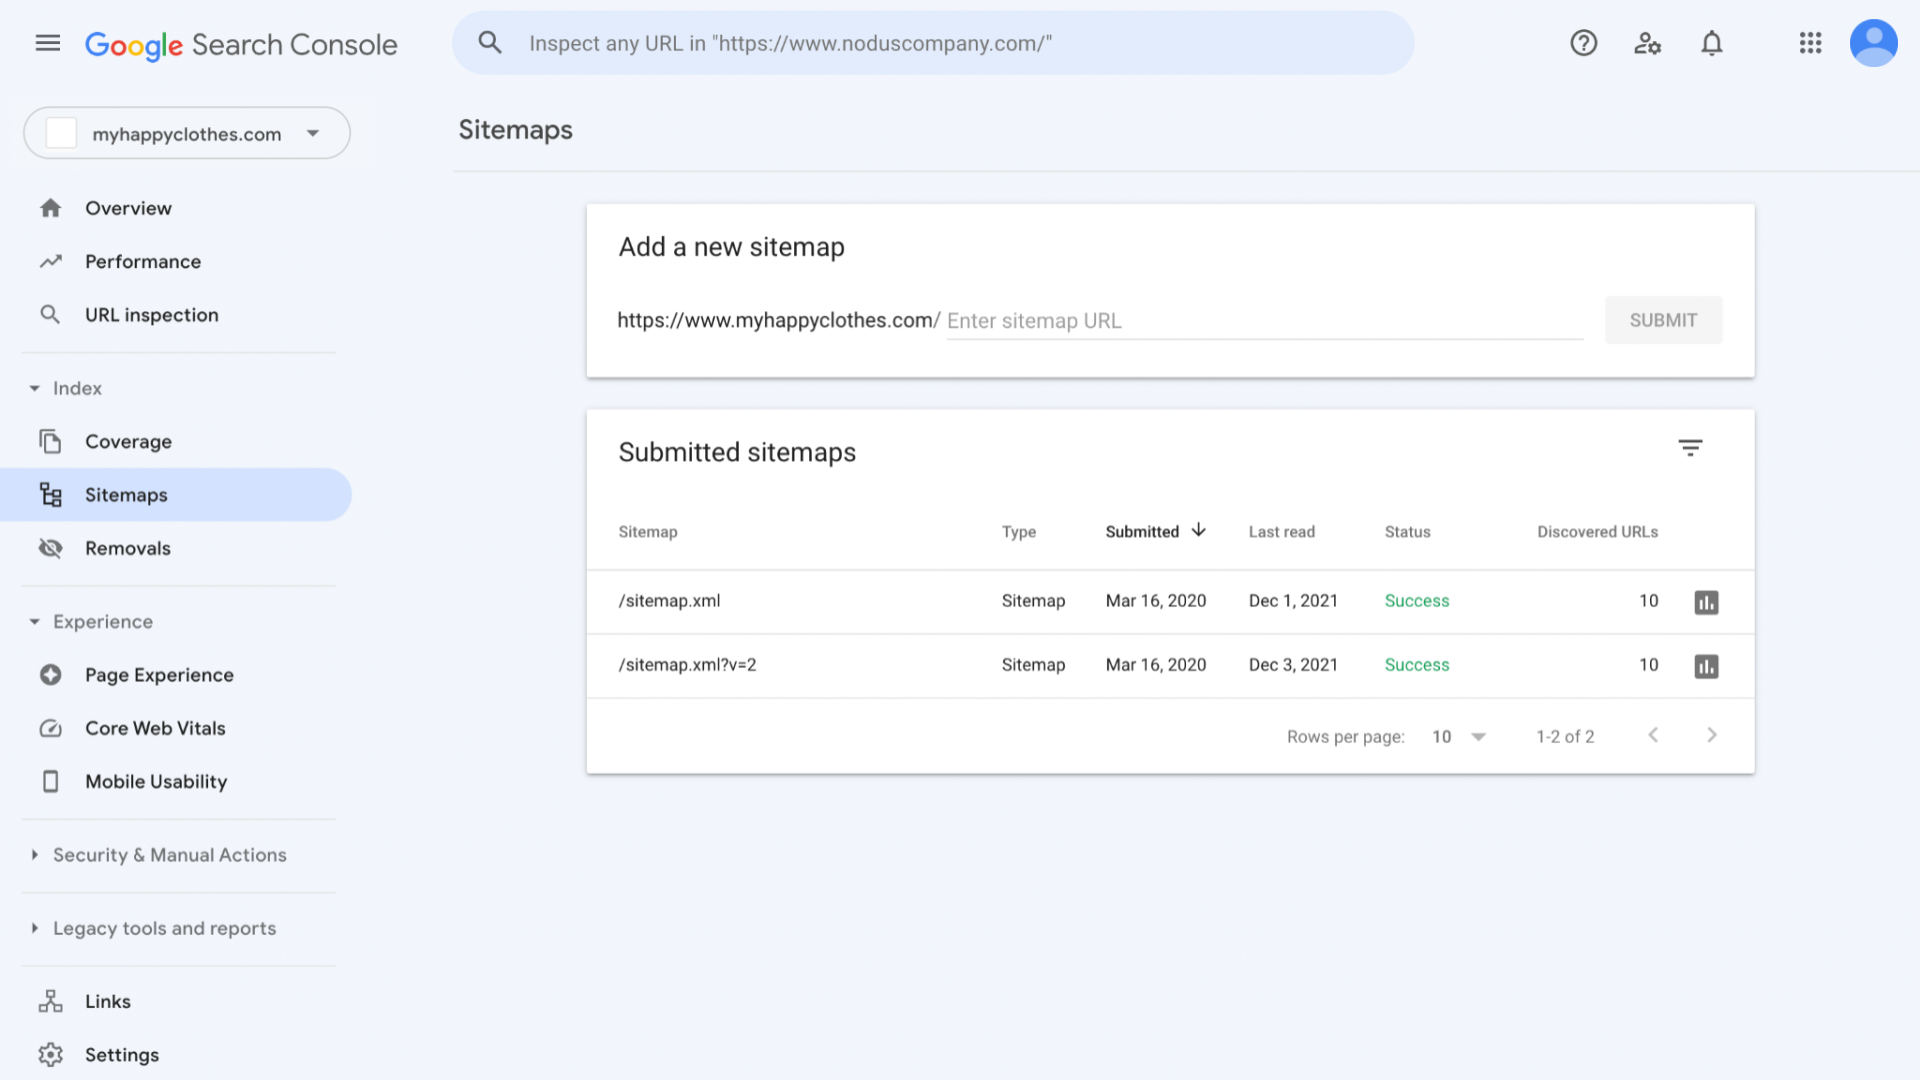Expand Legacy tools and reports section
Screen dimensions: 1920x1080
click(34, 928)
